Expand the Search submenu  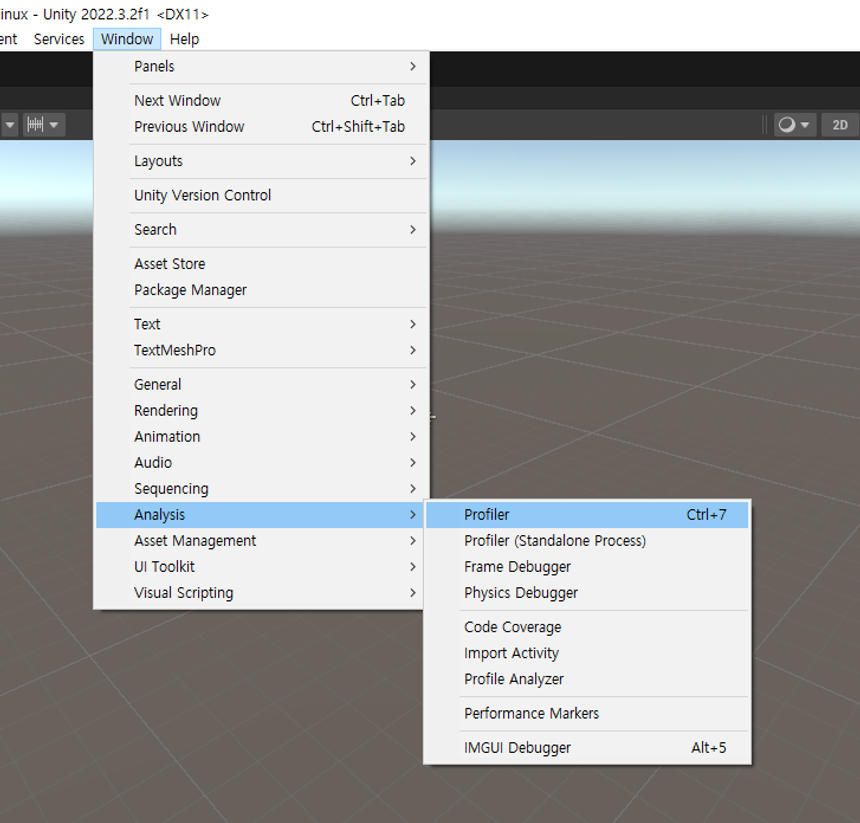pyautogui.click(x=259, y=230)
